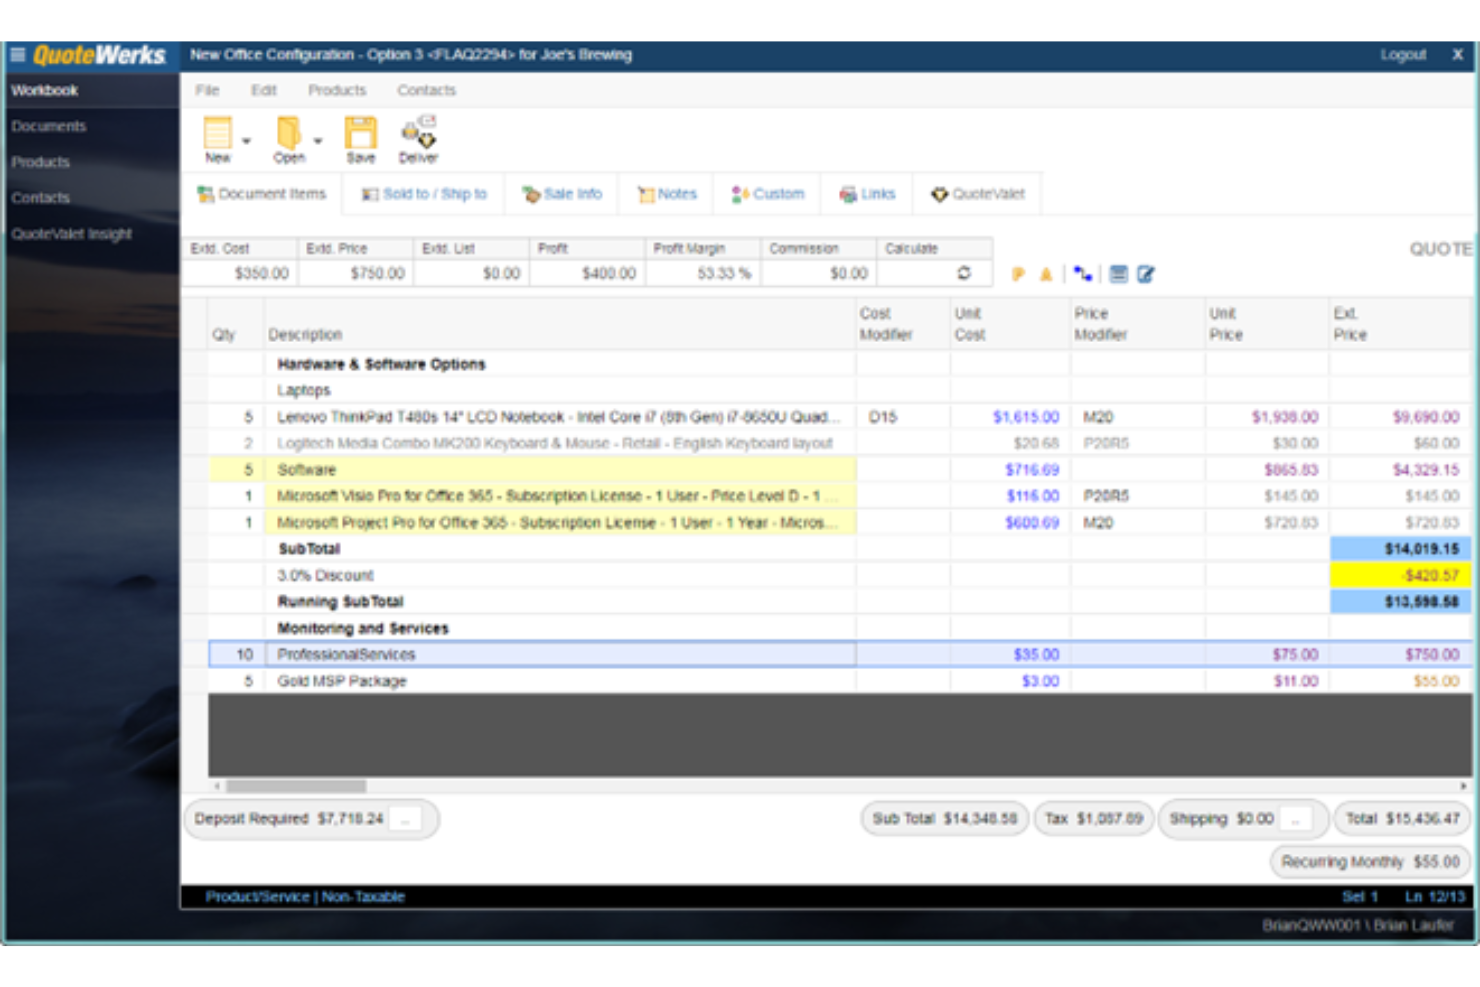Switch to the Document Items tab
The width and height of the screenshot is (1480, 987).
[262, 194]
